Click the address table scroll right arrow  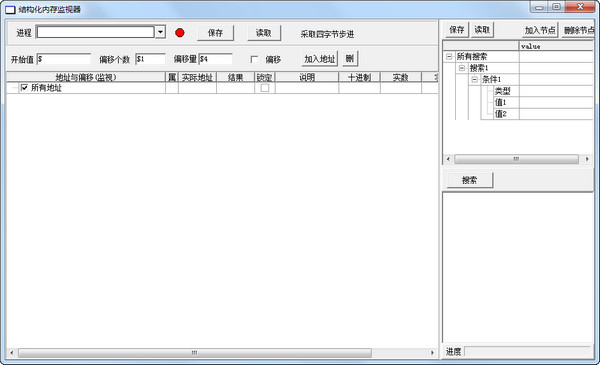click(432, 353)
